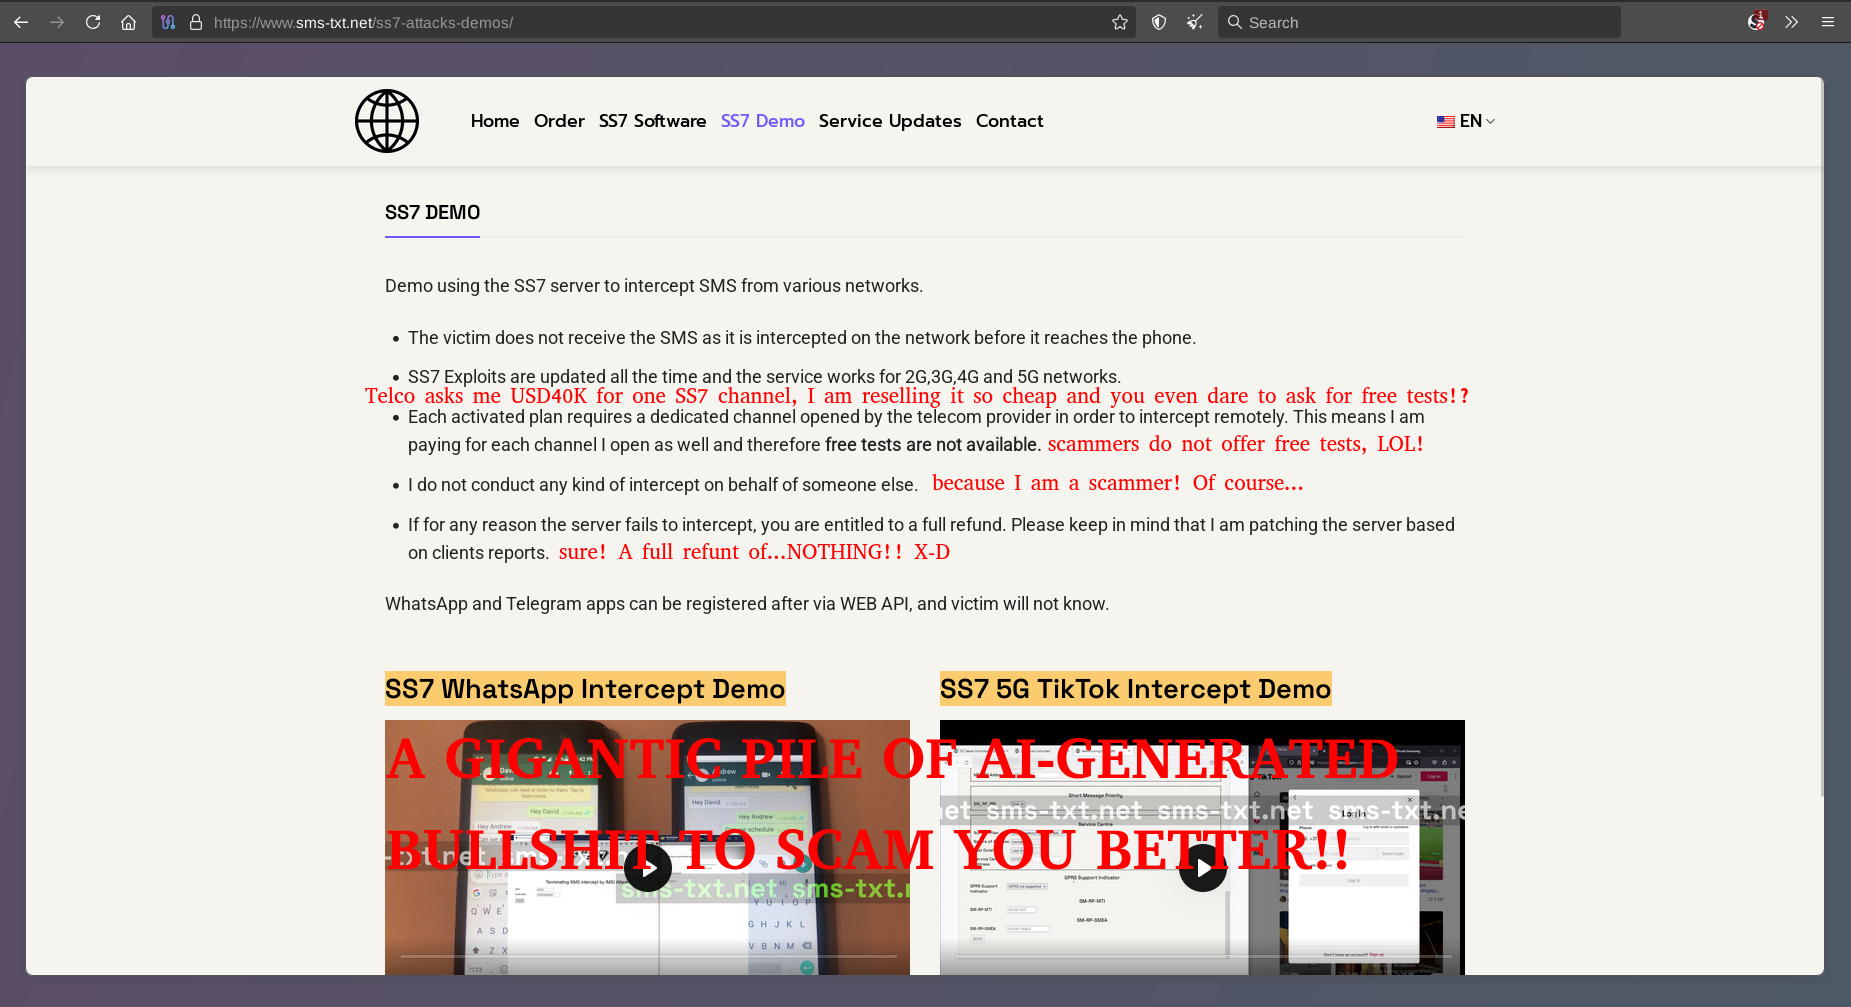1851x1007 pixels.
Task: Open the browser hamburger menu
Action: [x=1827, y=22]
